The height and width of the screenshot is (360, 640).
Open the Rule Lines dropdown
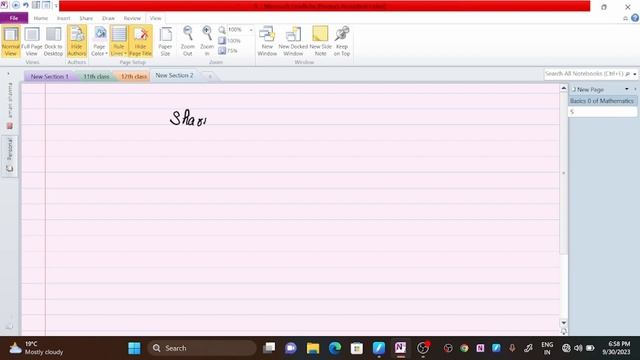119,41
